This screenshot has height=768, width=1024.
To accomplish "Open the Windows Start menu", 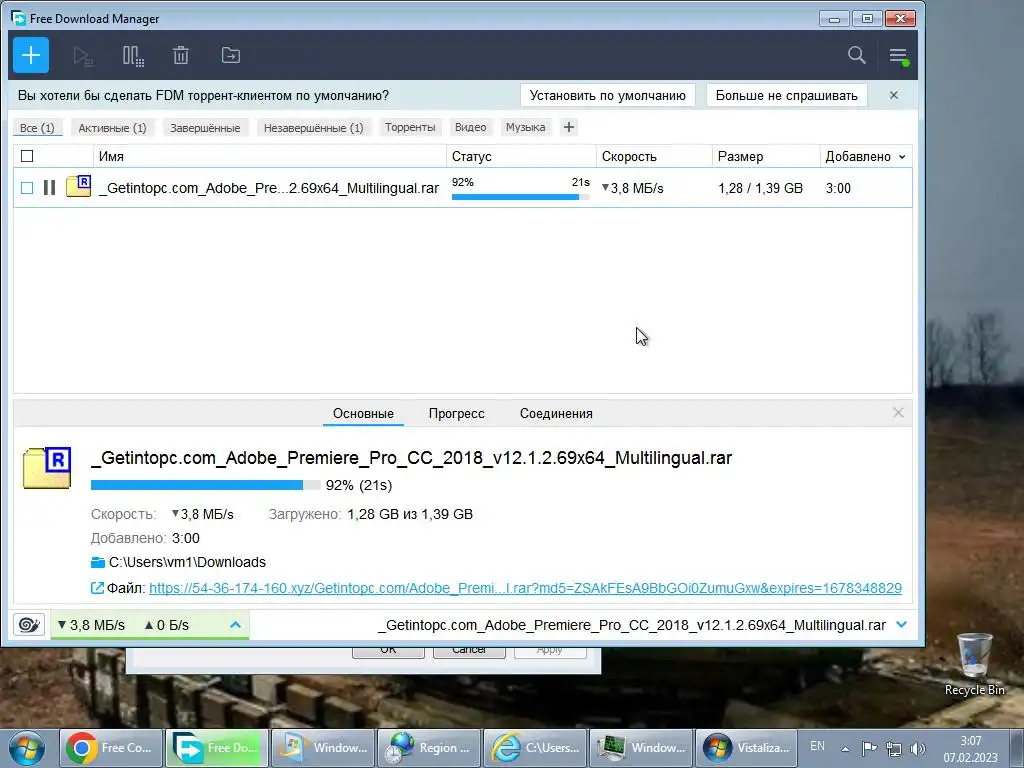I will [x=27, y=748].
